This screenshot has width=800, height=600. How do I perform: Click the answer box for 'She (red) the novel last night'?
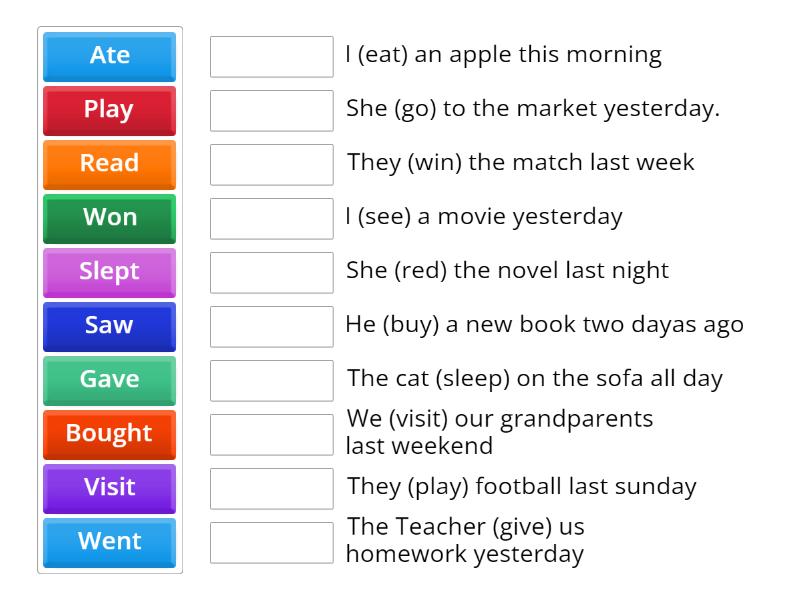(x=271, y=271)
